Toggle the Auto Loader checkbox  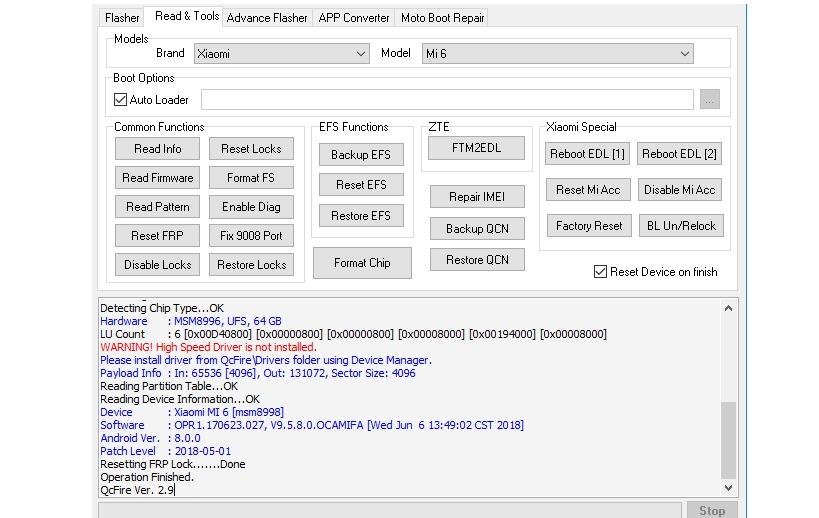[120, 100]
